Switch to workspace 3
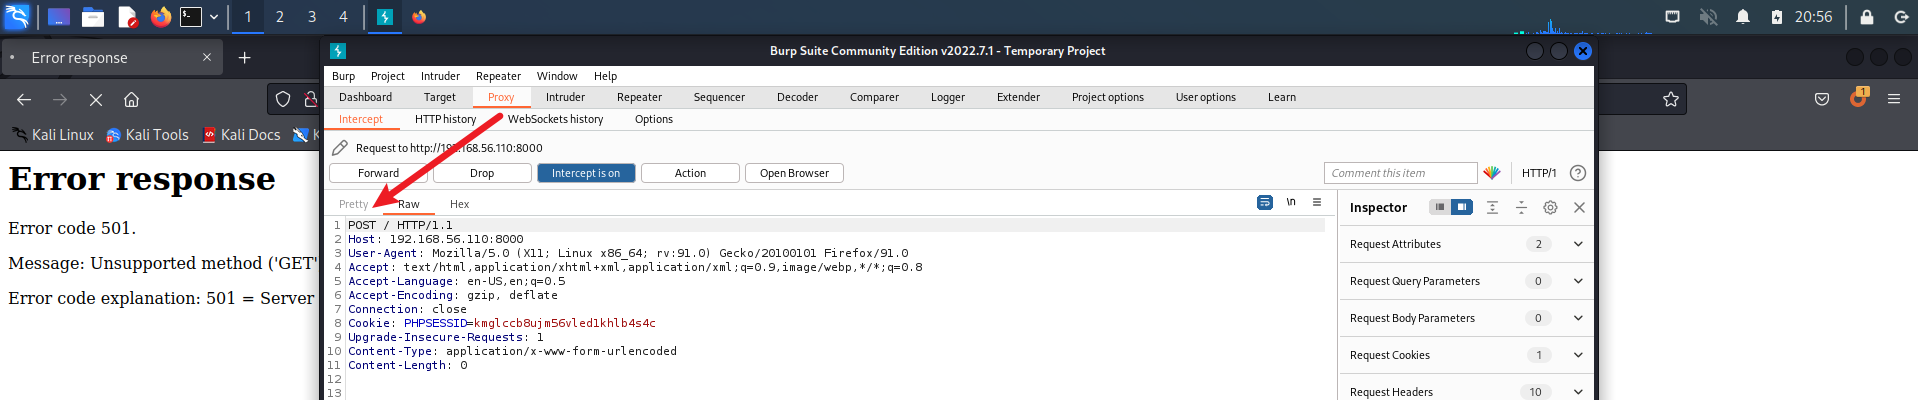The height and width of the screenshot is (400, 1918). point(312,17)
